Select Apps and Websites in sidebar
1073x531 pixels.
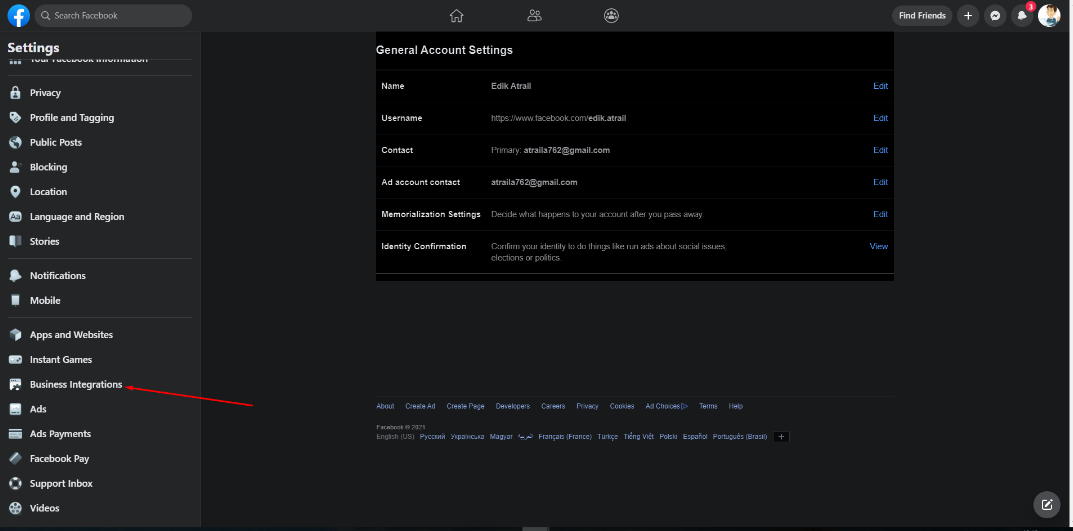coord(71,335)
